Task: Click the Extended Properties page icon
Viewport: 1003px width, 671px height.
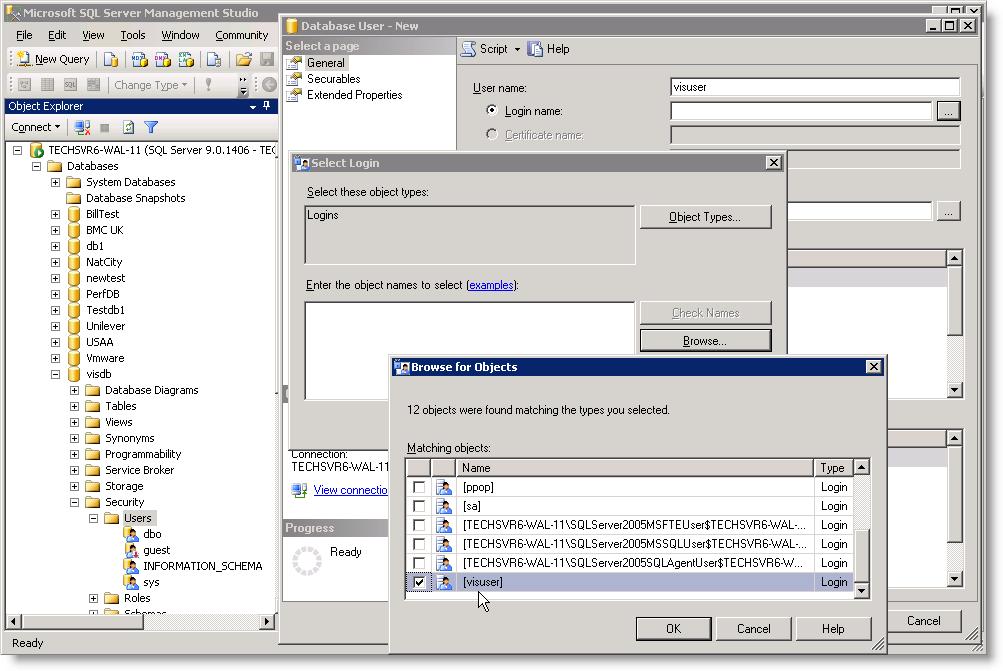Action: point(294,95)
